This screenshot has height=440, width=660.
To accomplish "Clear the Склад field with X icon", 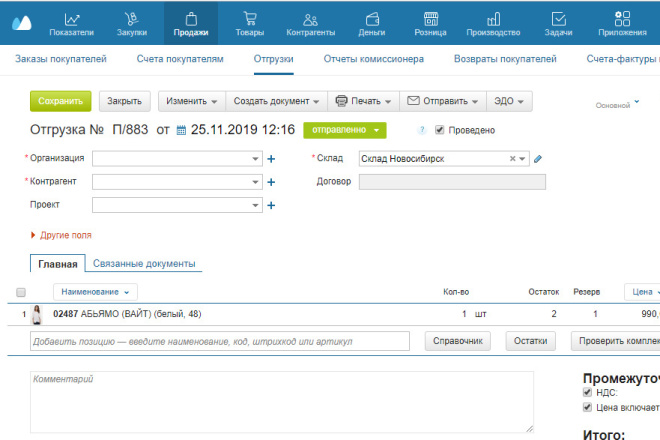I will click(x=512, y=159).
